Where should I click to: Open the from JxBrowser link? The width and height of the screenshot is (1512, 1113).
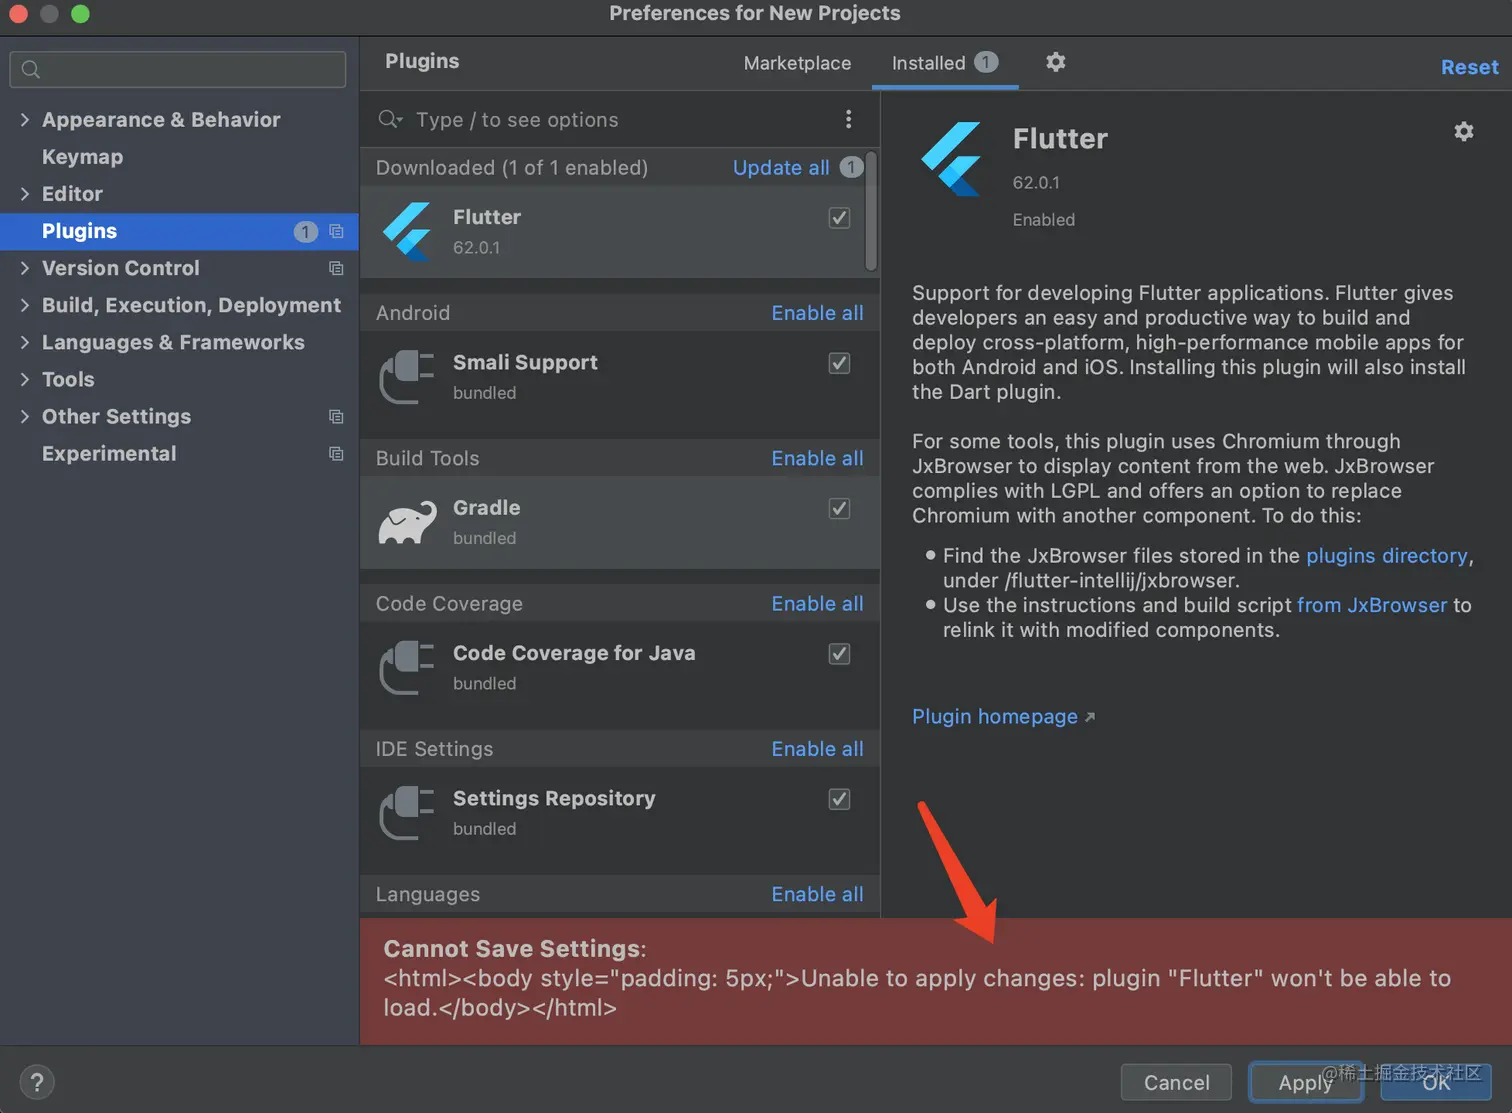(1371, 605)
